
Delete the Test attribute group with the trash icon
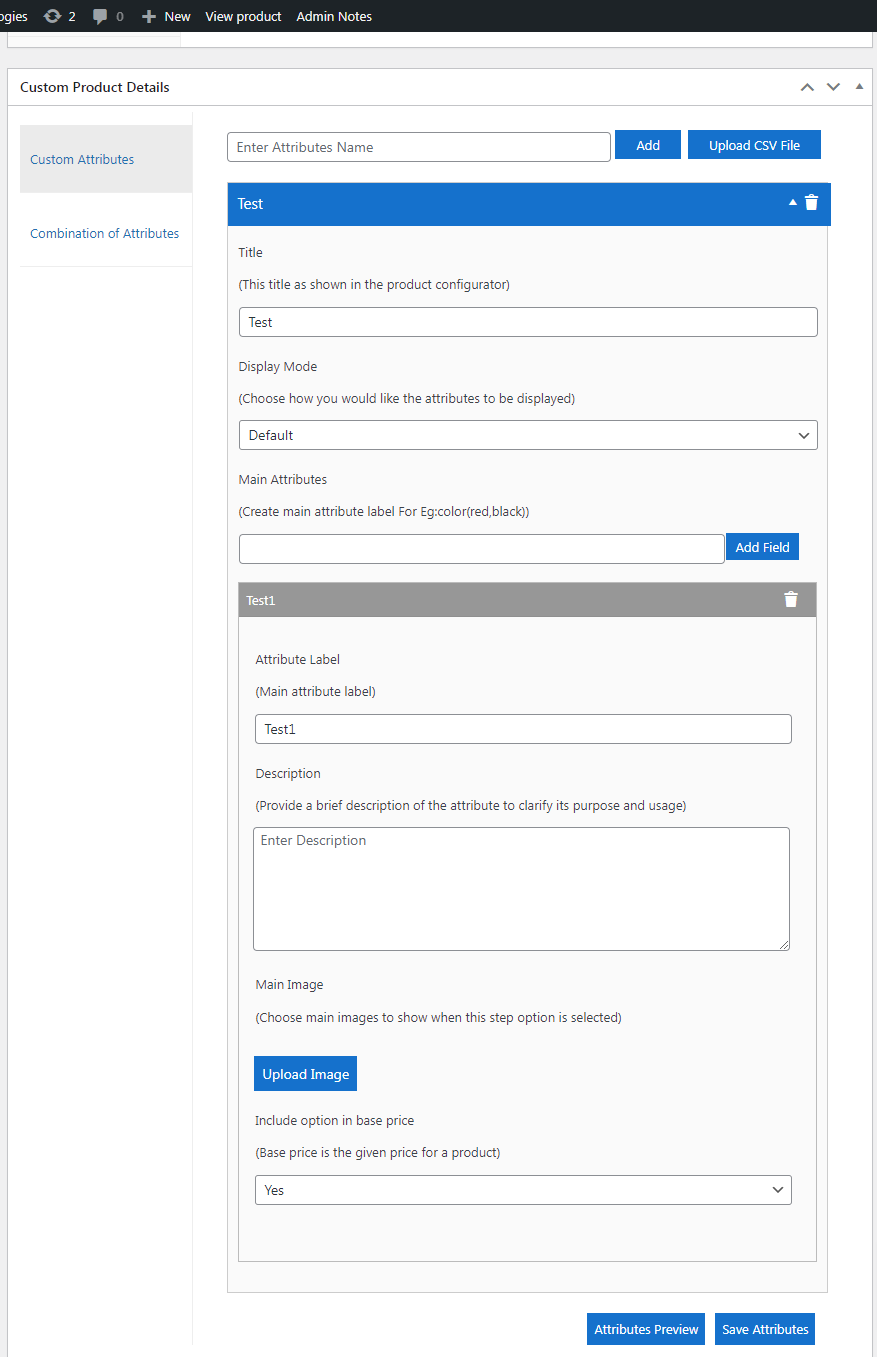[811, 202]
